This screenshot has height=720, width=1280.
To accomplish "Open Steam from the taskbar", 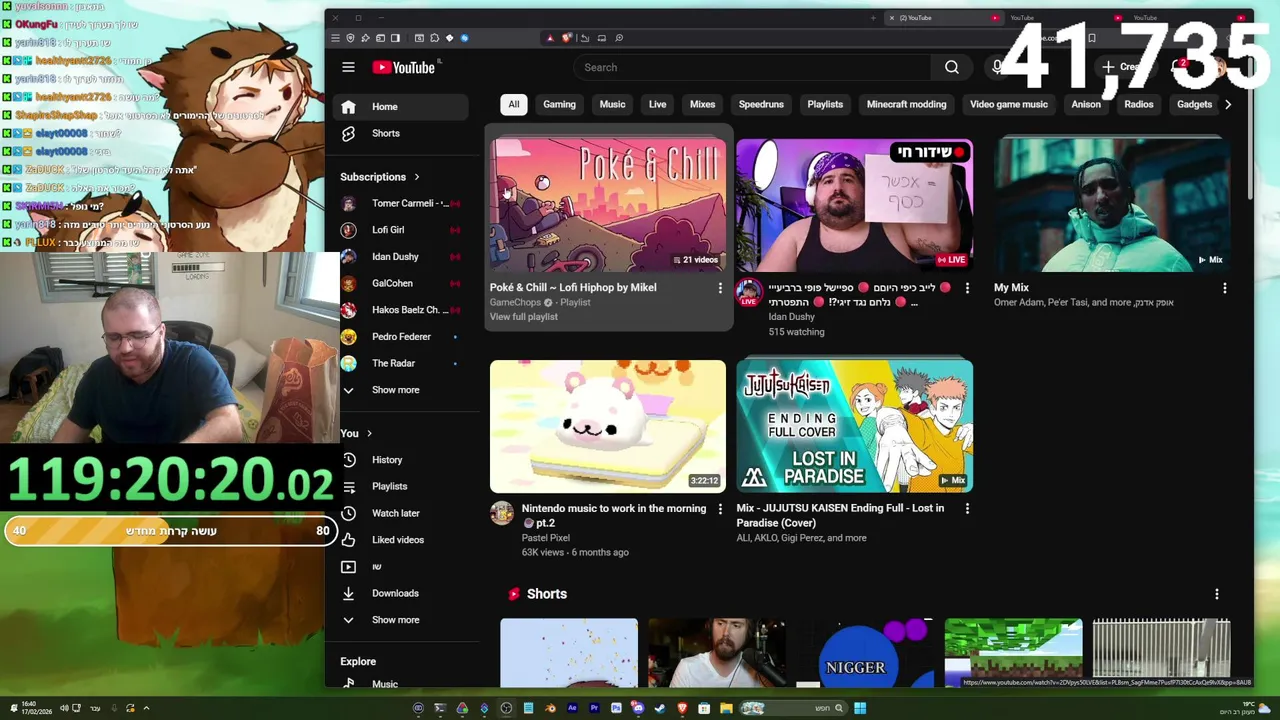I will [660, 708].
